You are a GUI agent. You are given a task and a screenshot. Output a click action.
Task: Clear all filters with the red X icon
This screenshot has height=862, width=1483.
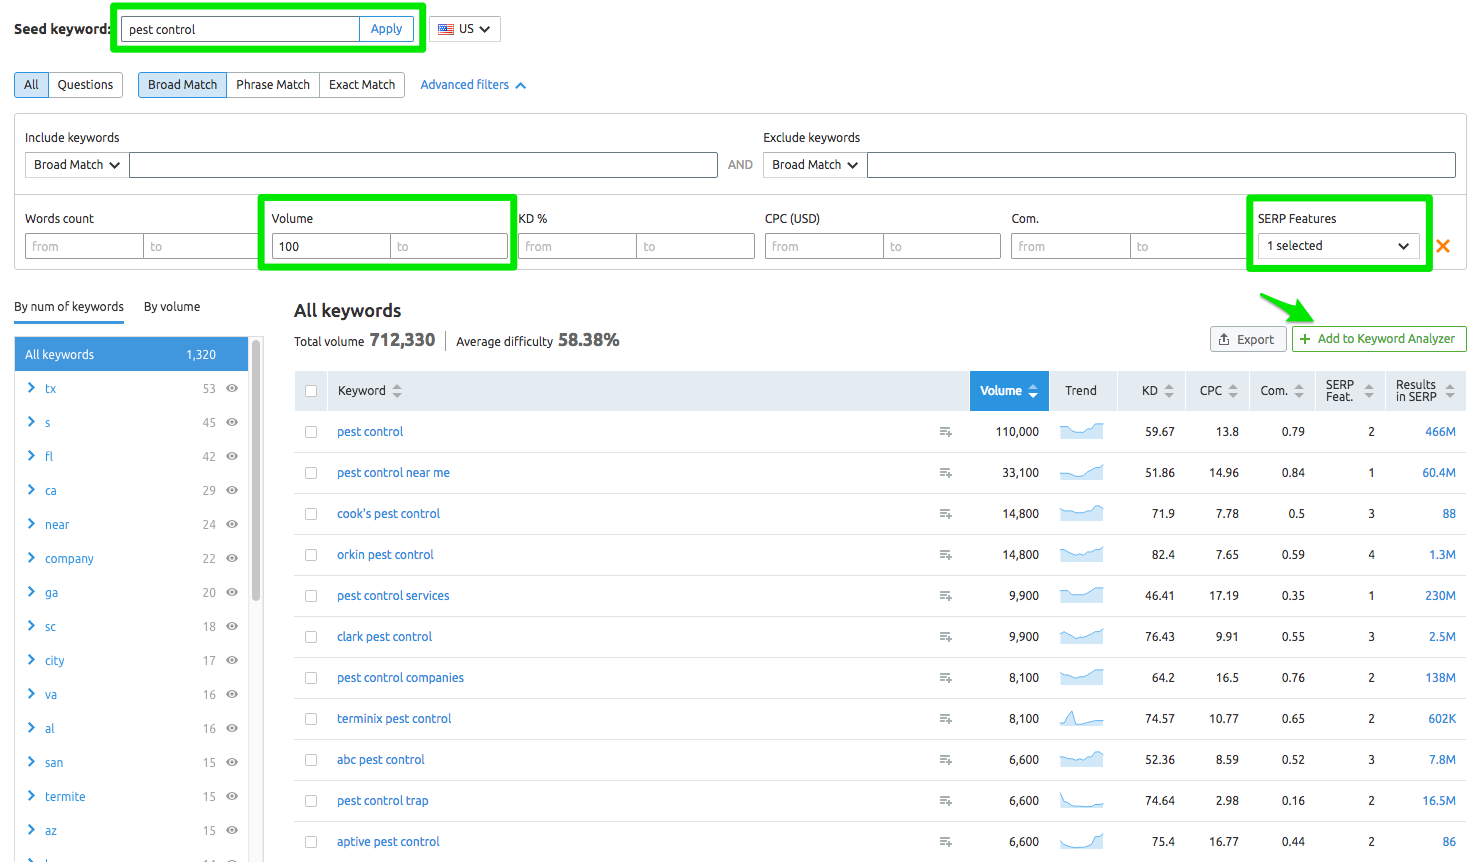1443,245
